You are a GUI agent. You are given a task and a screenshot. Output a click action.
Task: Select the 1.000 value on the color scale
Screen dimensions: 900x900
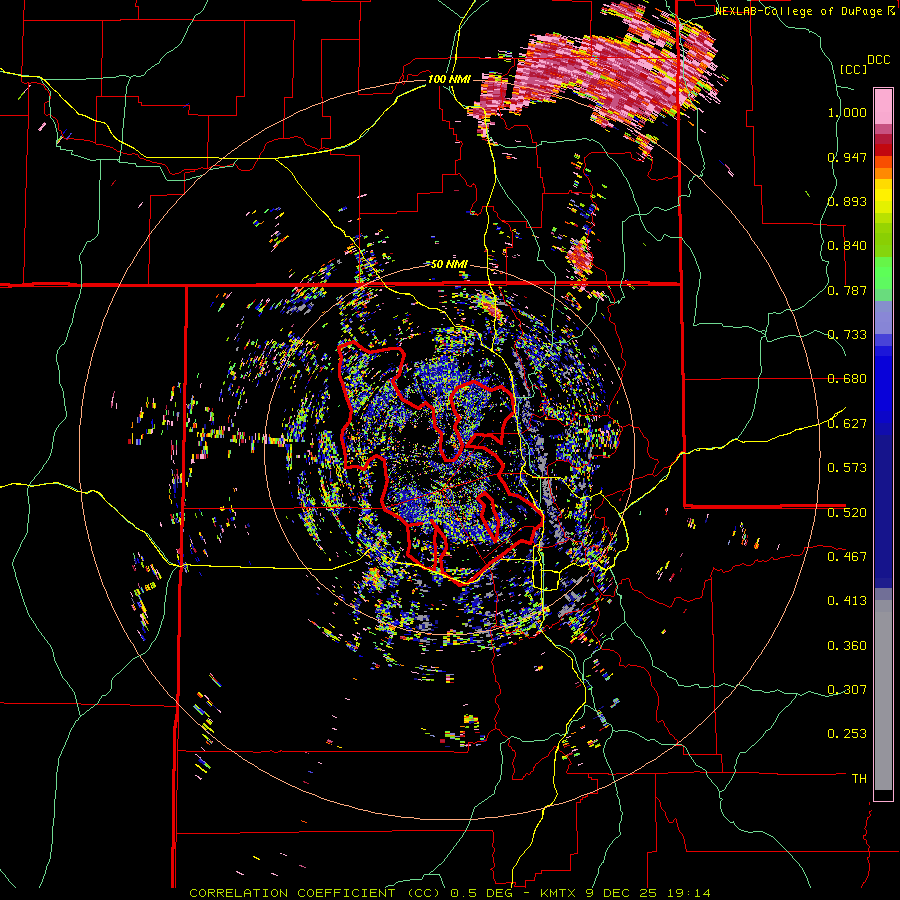(847, 112)
